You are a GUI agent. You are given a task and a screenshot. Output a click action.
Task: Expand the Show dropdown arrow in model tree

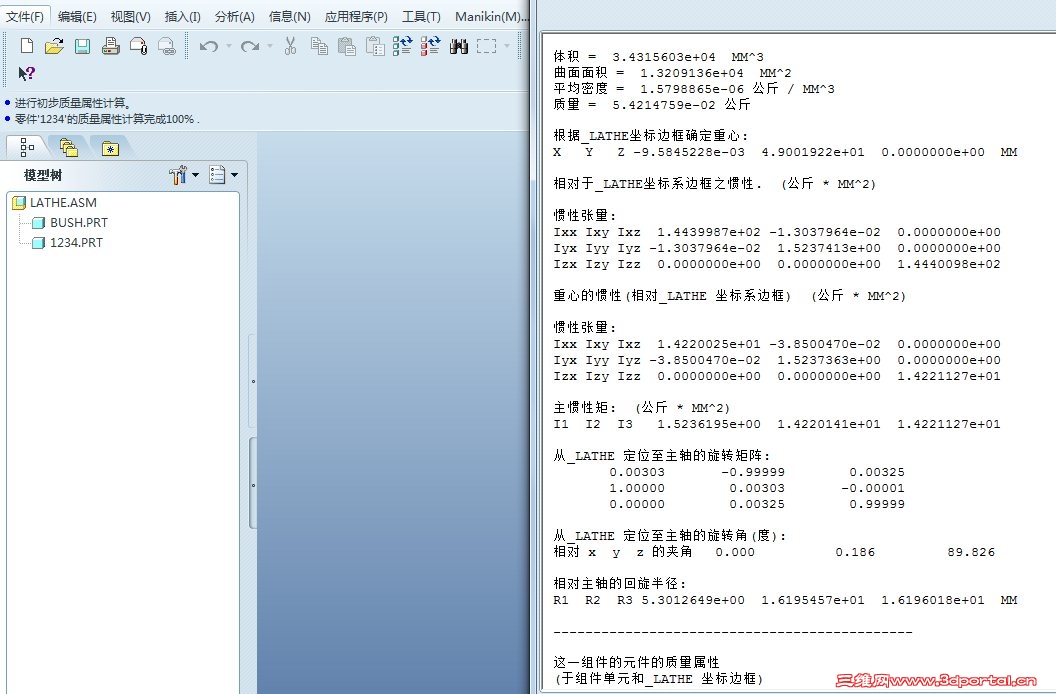coord(234,175)
